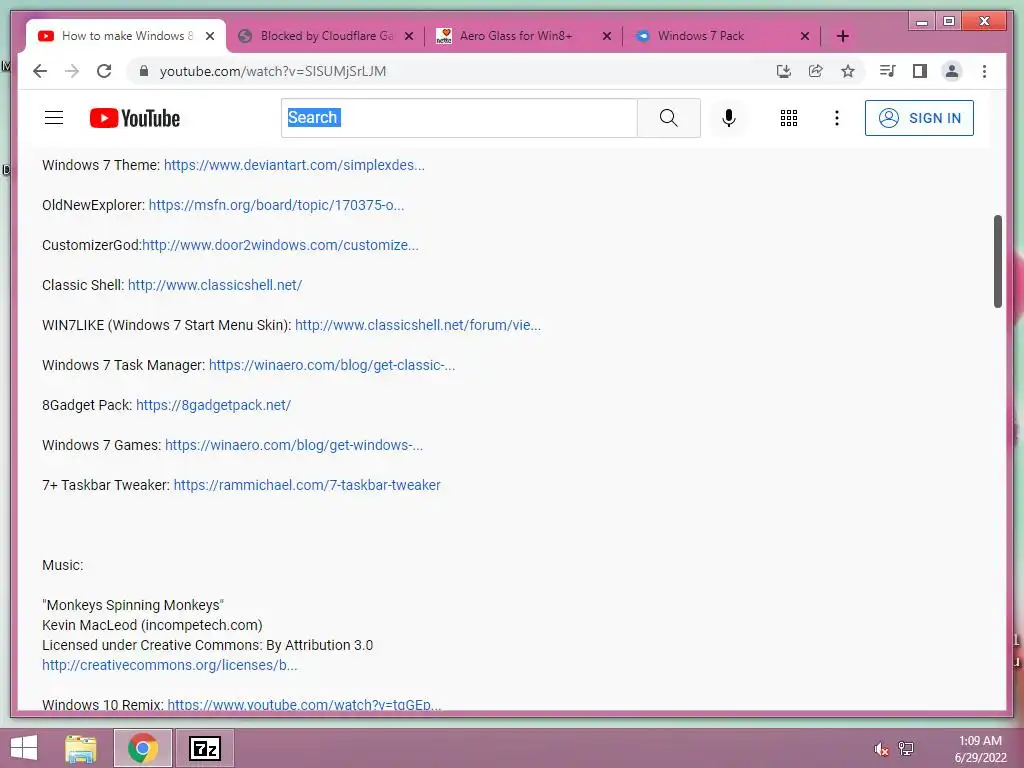
Task: Launch File Explorer from the taskbar
Action: click(81, 748)
